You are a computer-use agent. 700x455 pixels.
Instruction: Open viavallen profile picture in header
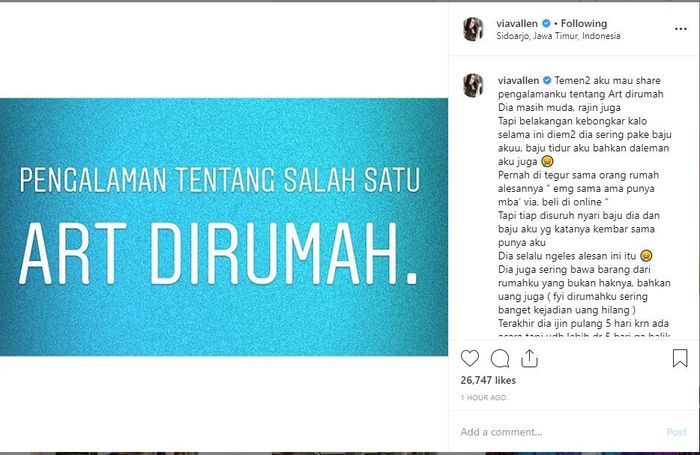tap(473, 29)
